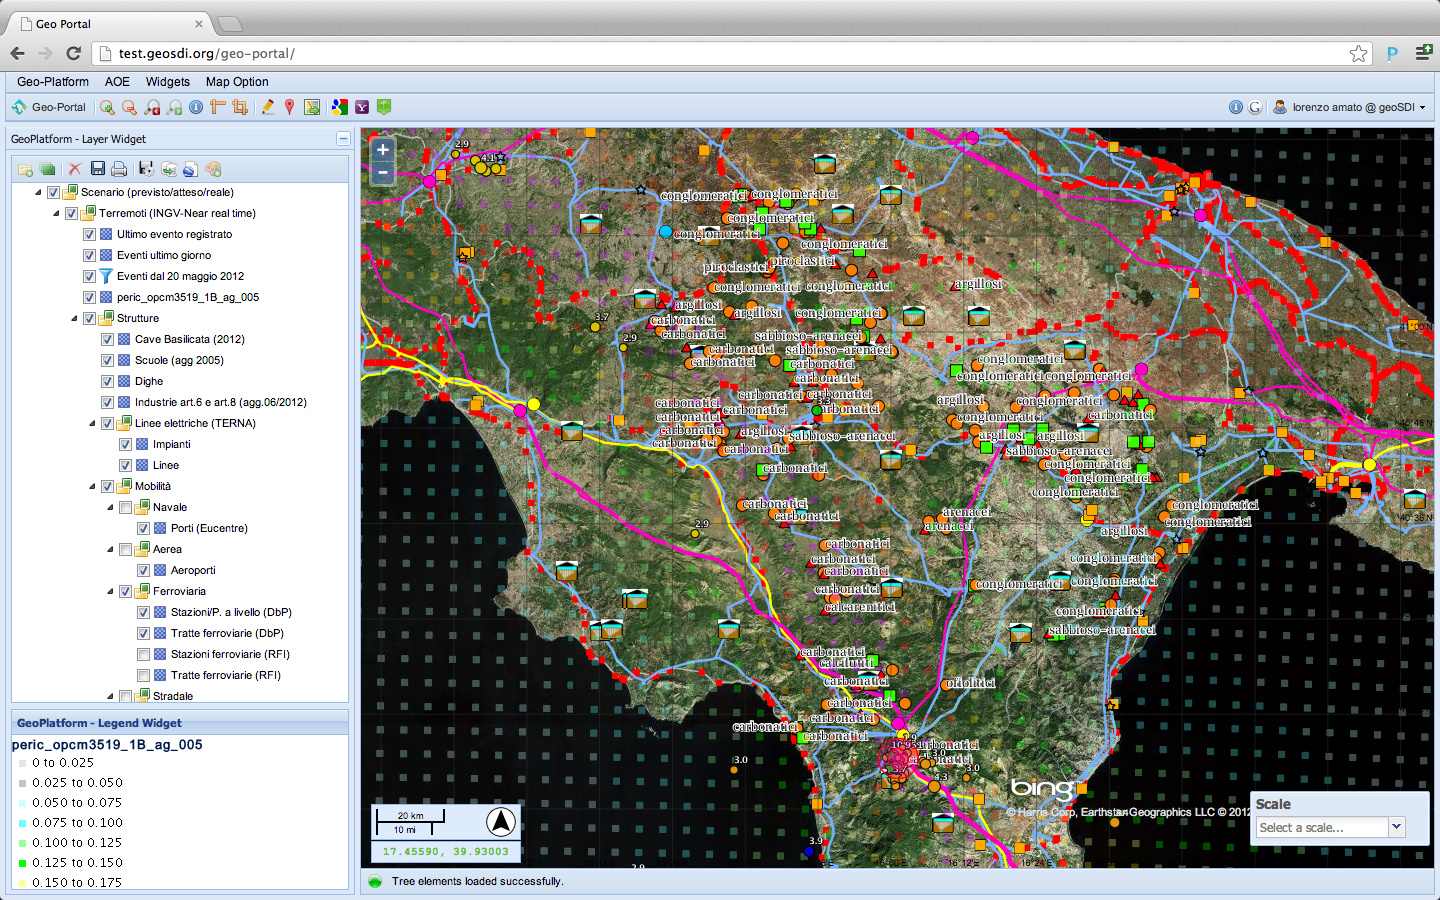1440x900 pixels.
Task: Delete layer using red X icon
Action: tap(74, 169)
